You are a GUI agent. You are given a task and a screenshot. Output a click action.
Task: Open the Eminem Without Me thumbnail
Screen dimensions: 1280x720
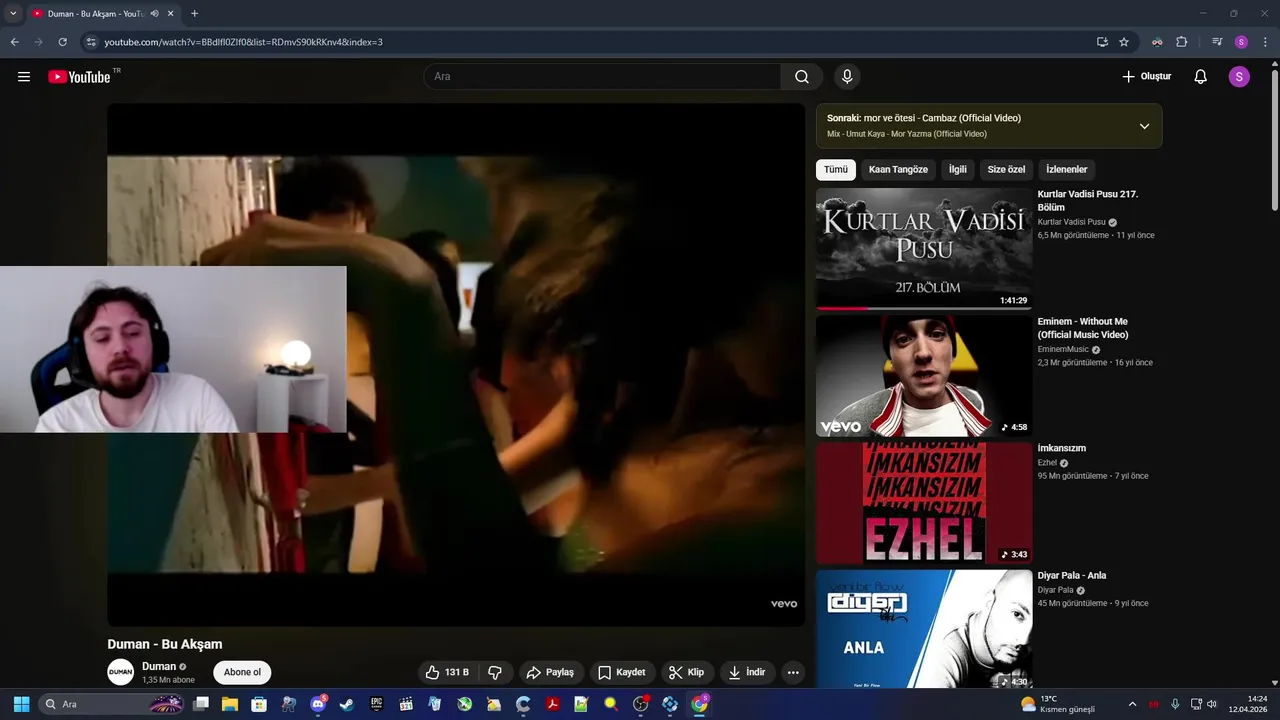[x=924, y=376]
